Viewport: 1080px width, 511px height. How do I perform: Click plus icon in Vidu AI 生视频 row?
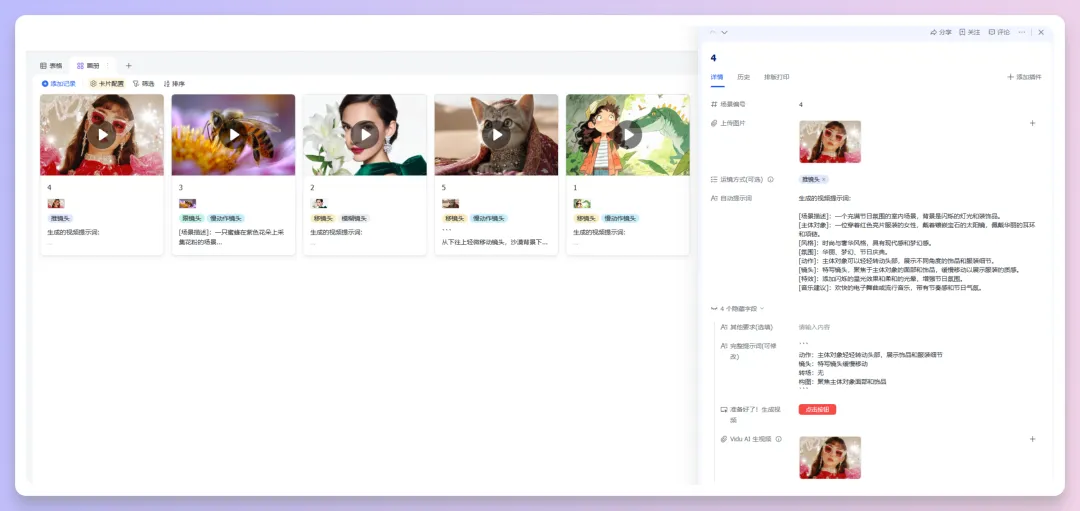point(1032,439)
